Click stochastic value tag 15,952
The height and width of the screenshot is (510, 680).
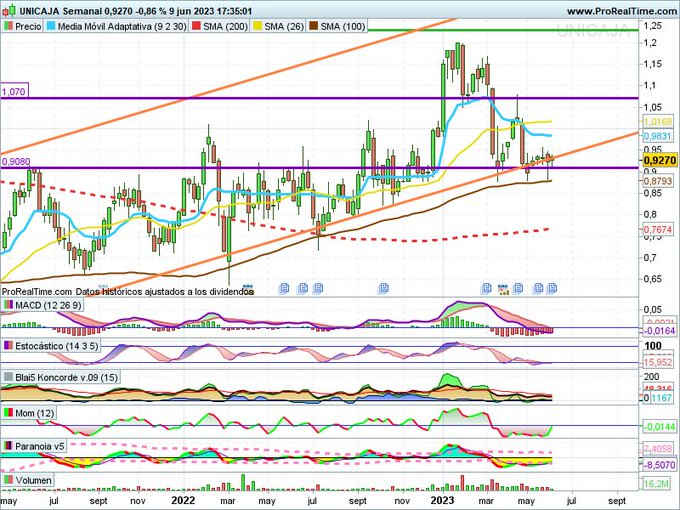click(657, 362)
